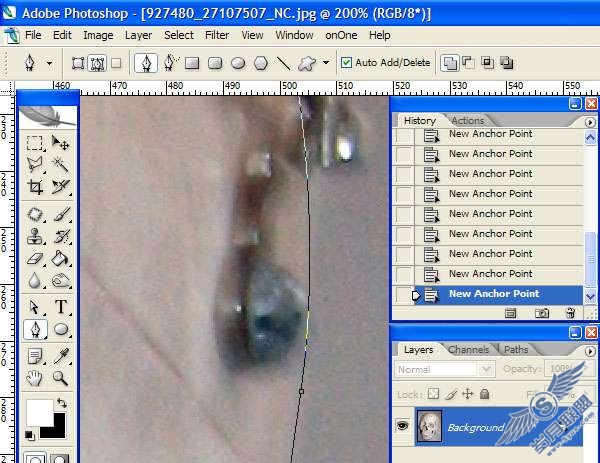Select the Pen tool in toolbox

coord(35,329)
